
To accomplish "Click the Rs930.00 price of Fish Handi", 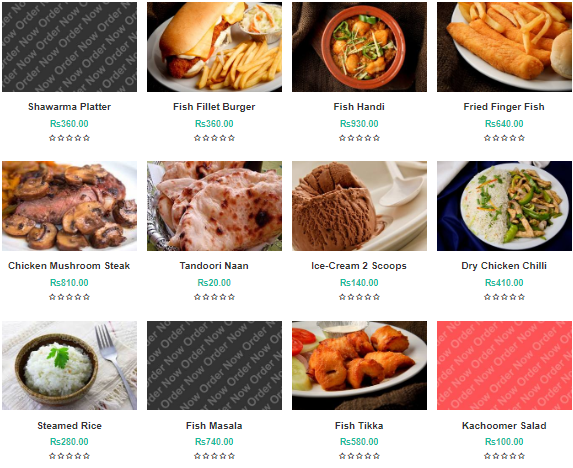I will pos(359,123).
